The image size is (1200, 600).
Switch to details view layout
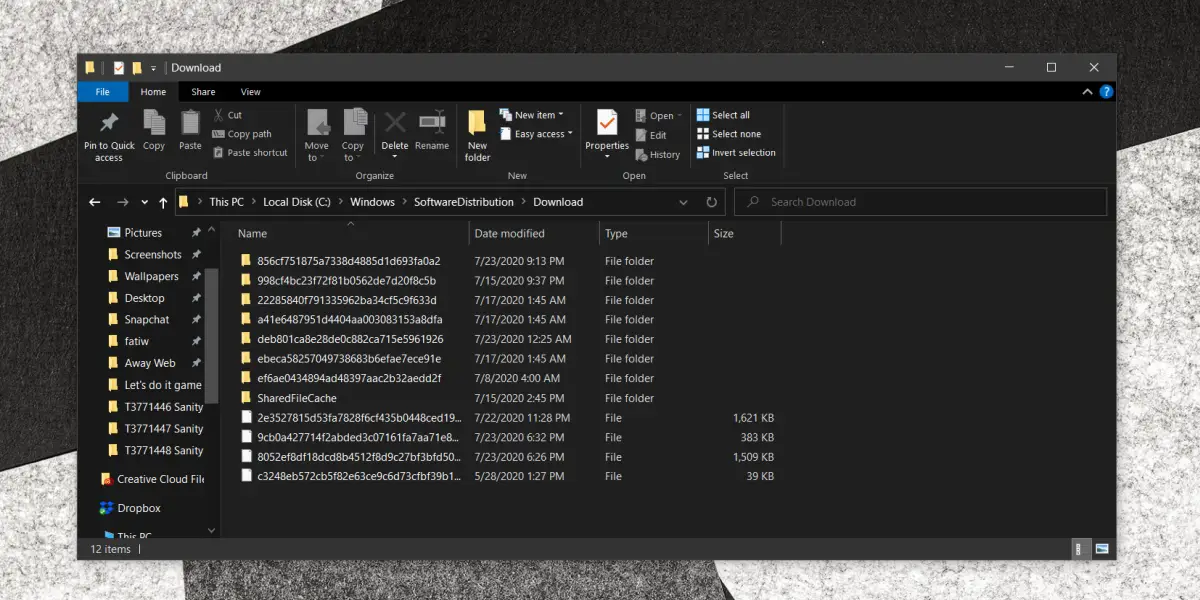[x=1082, y=549]
